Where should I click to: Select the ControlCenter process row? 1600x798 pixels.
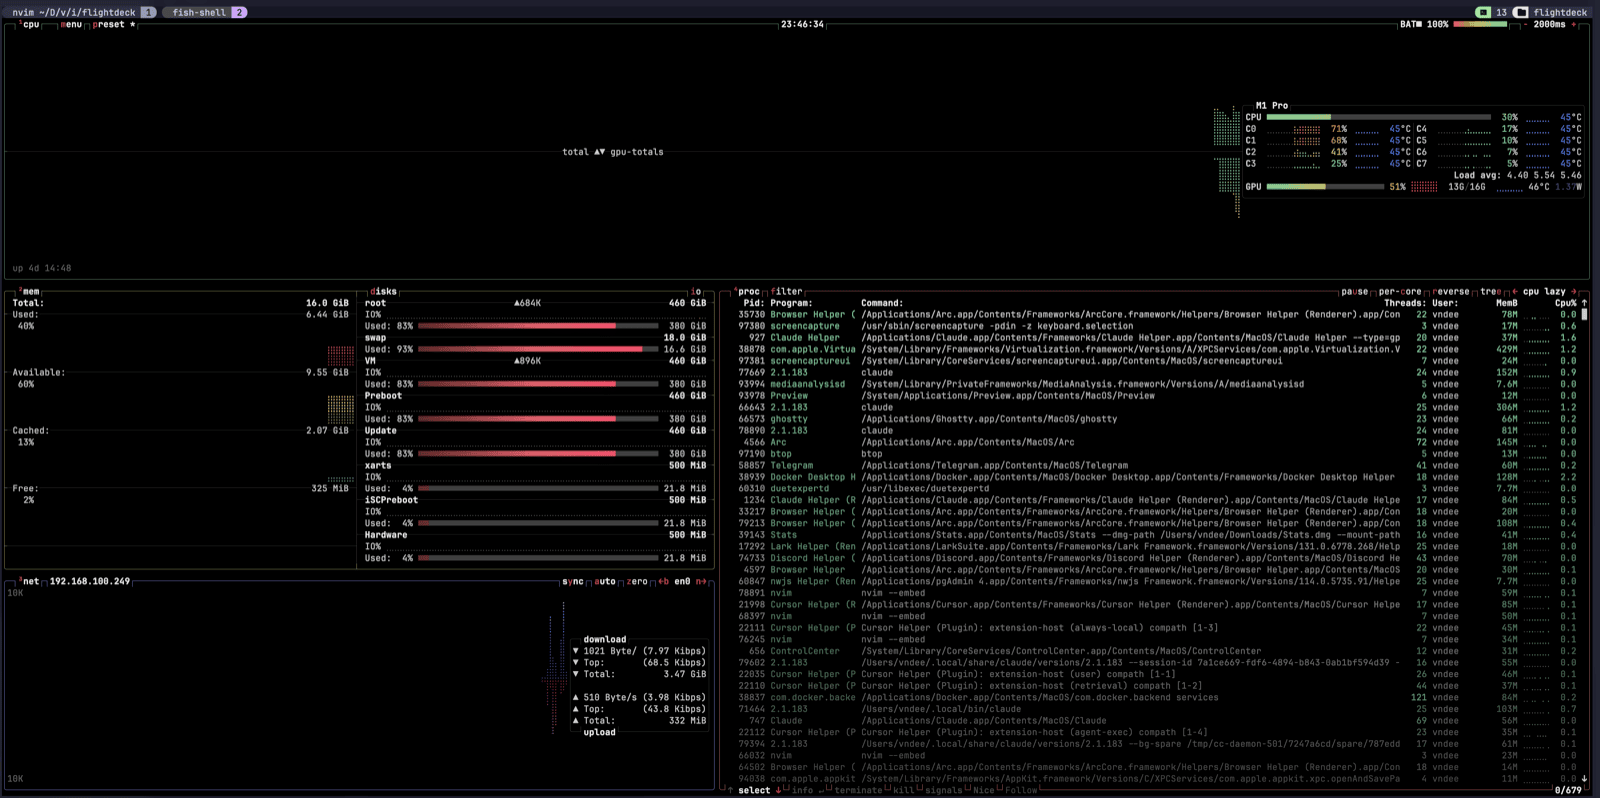point(1157,651)
